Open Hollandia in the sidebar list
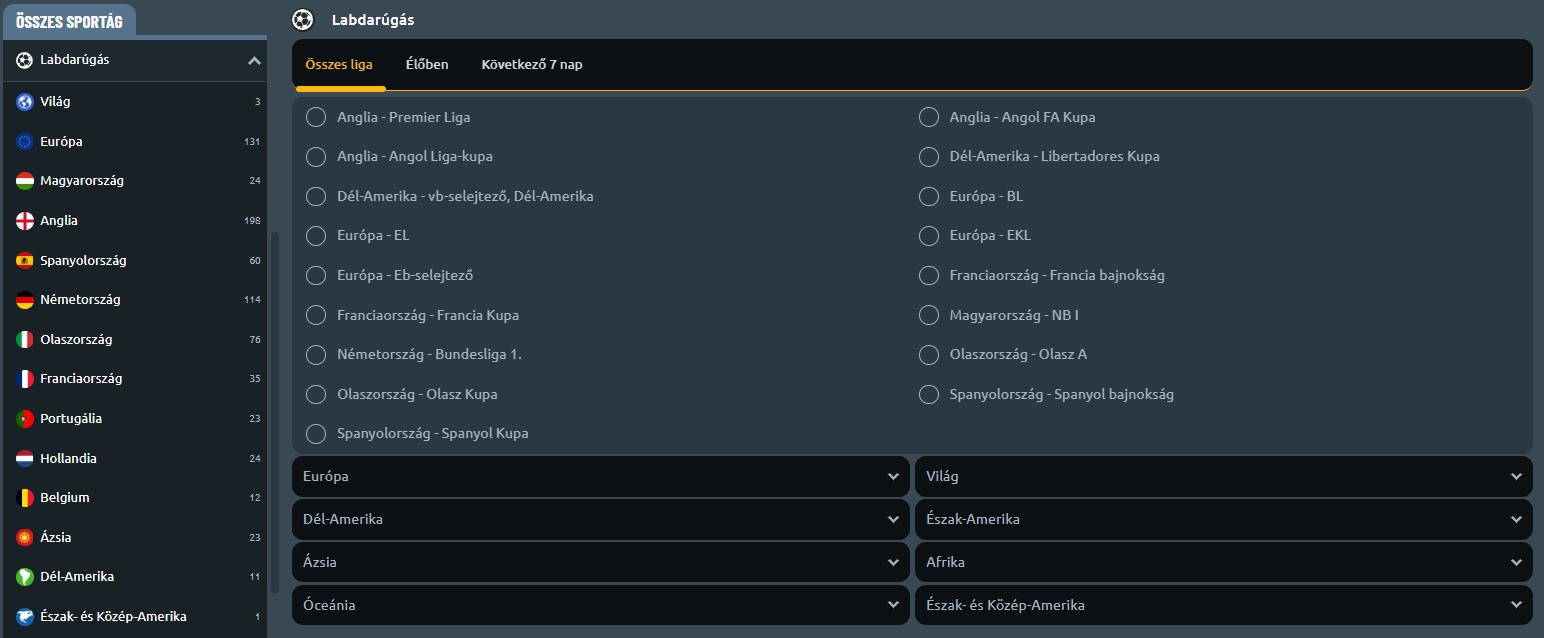 click(x=68, y=458)
